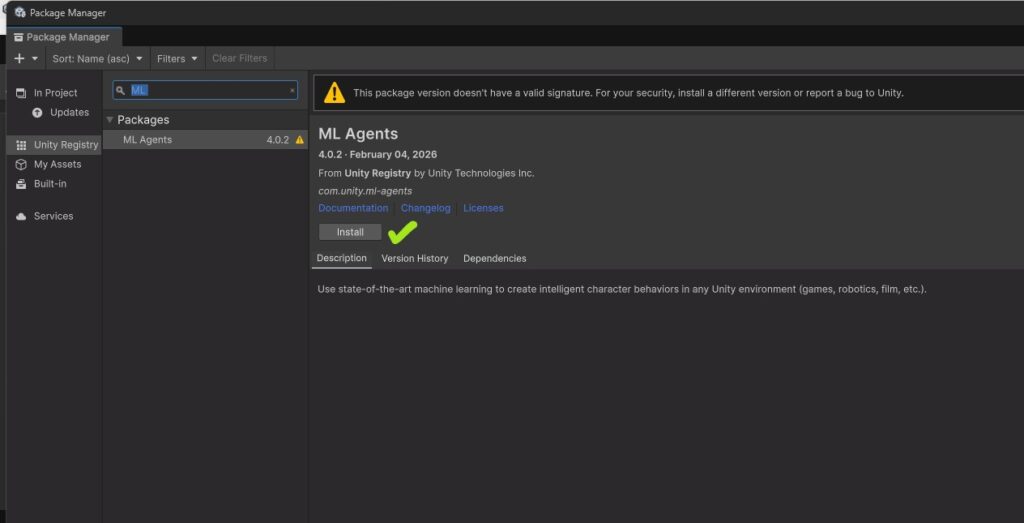This screenshot has width=1024, height=523.
Task: Click the 4.0.2 version in package list
Action: coord(278,140)
